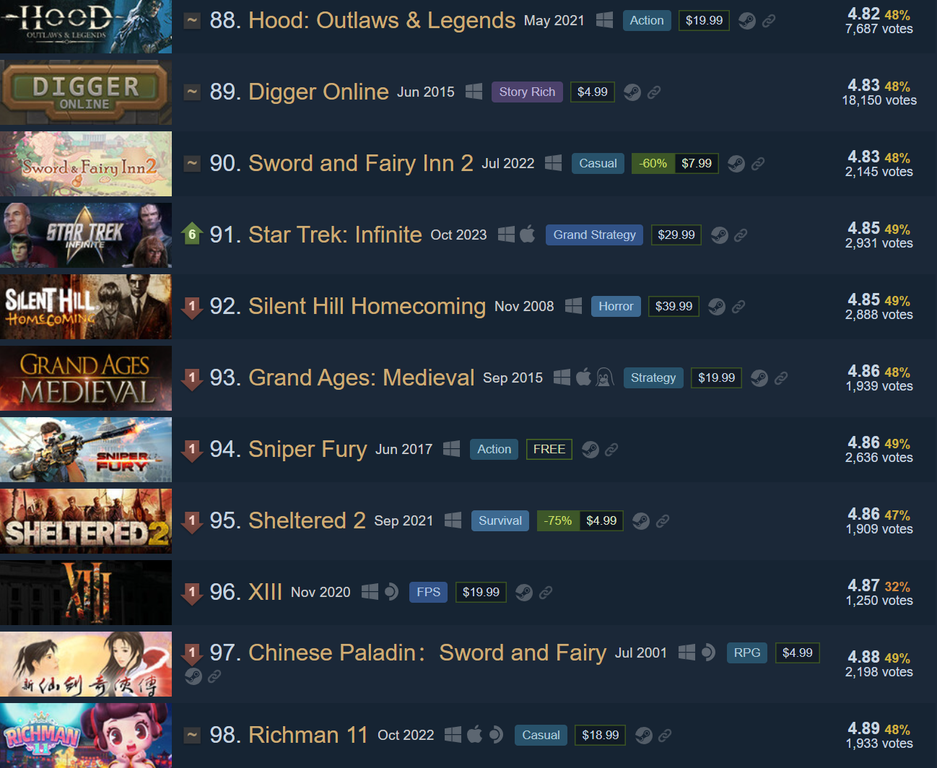This screenshot has height=768, width=937.
Task: Click Steam icon next to Star Trek: Infinite
Action: 719,235
